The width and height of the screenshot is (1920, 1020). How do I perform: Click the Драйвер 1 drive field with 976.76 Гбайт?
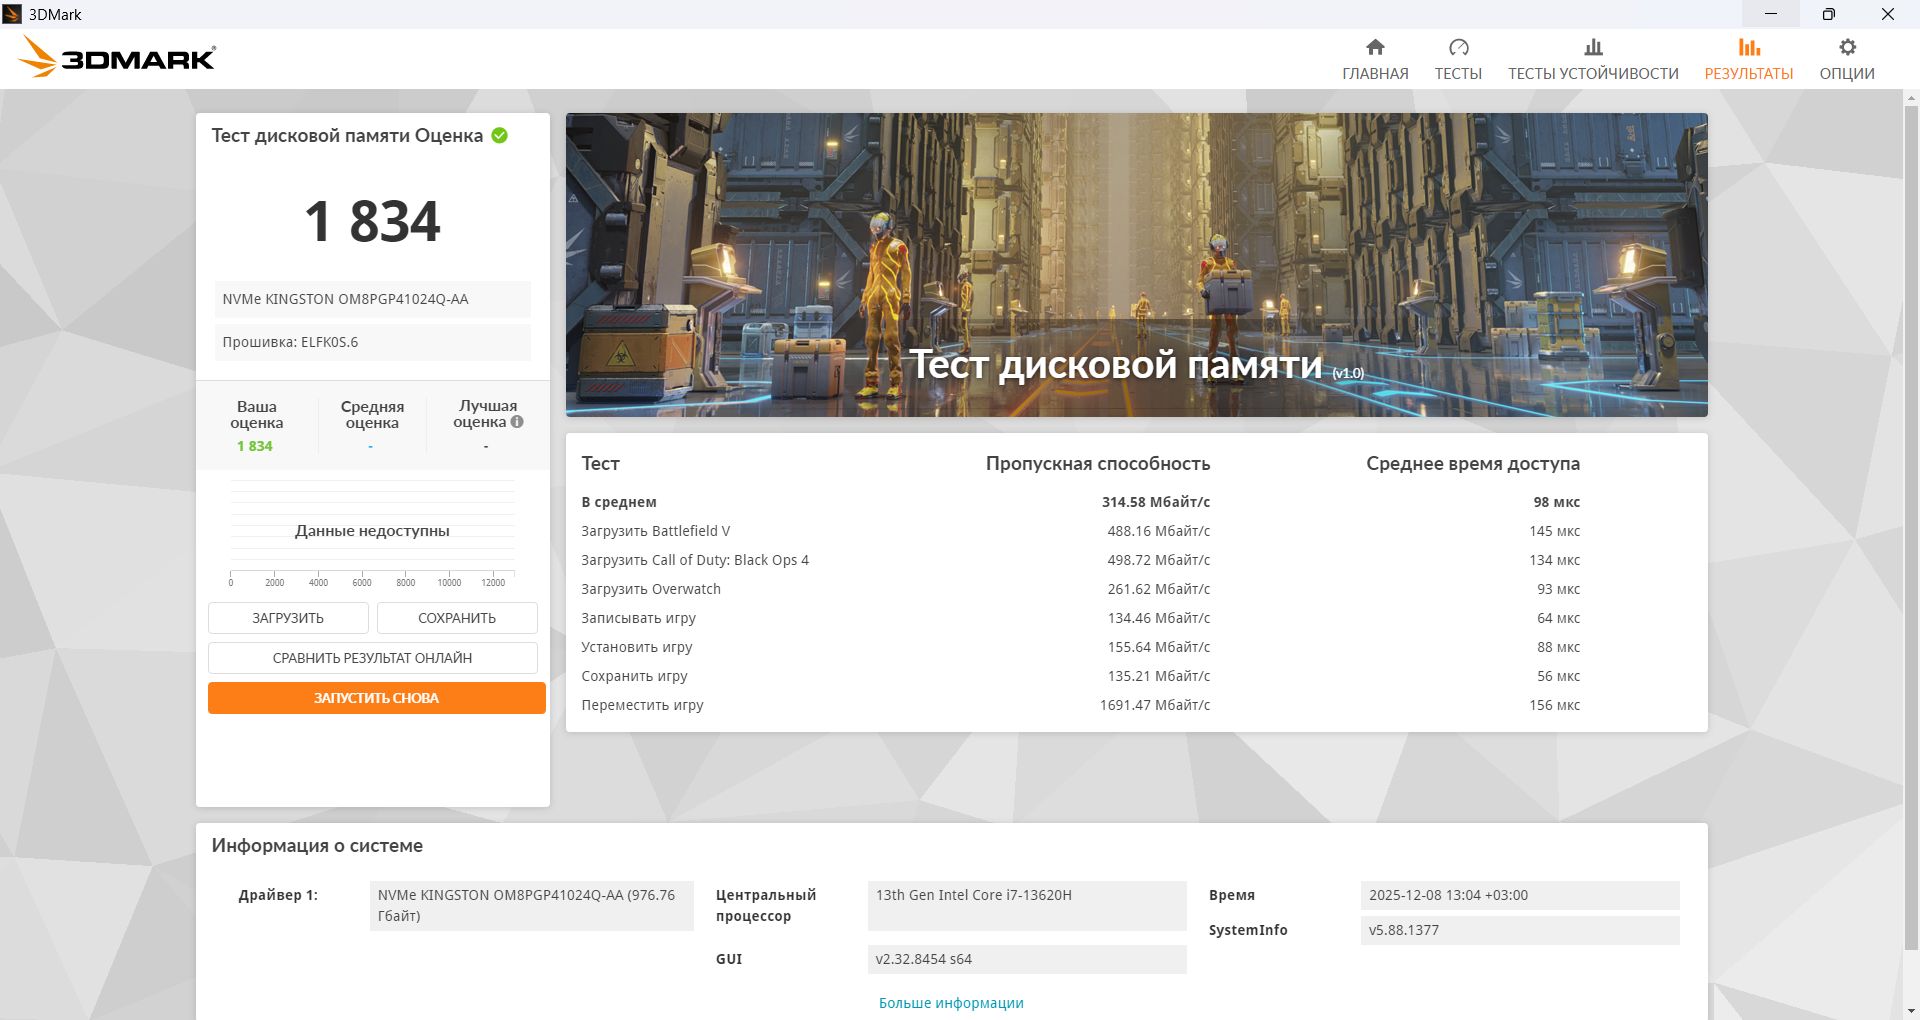531,906
